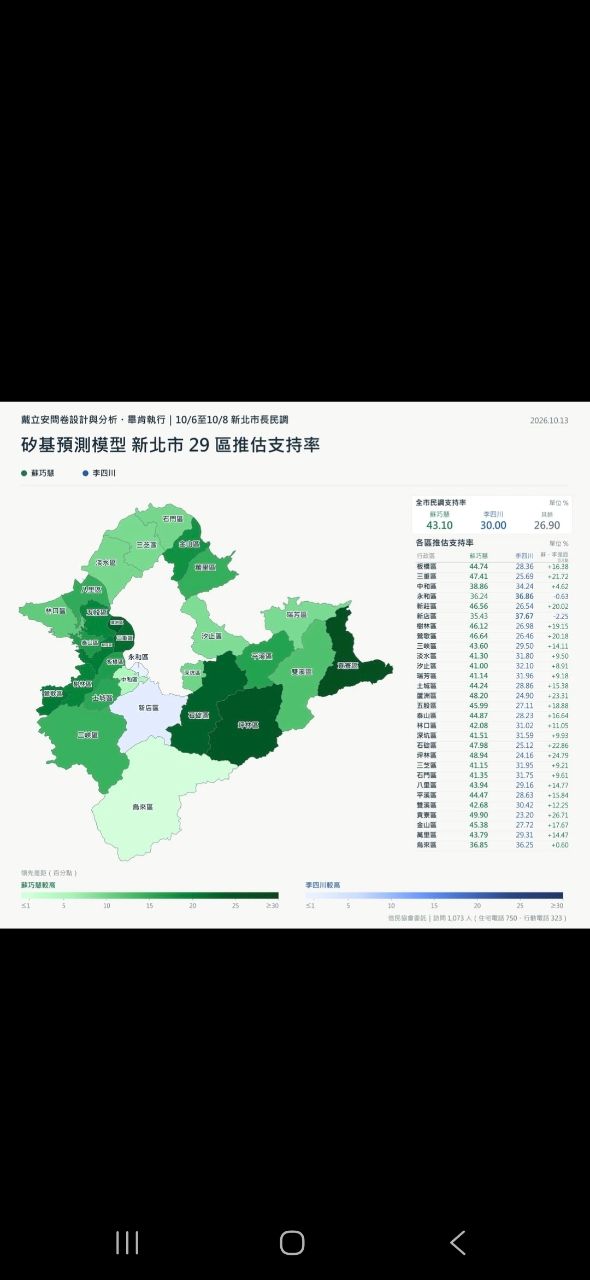This screenshot has width=590, height=1280.
Task: Click 萬里區 label on the map
Action: [x=206, y=567]
